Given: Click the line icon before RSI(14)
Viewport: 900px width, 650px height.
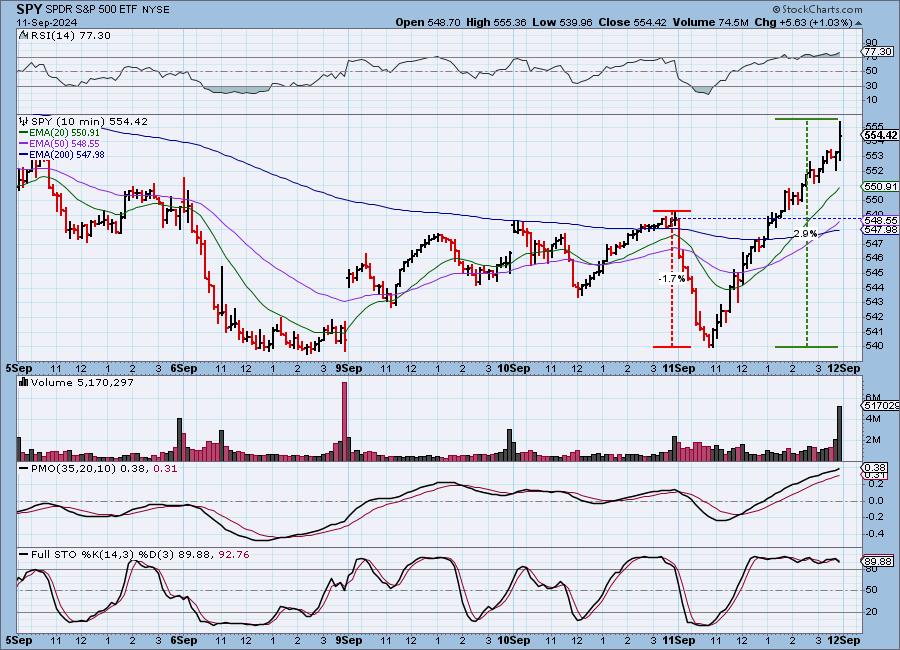Looking at the screenshot, I should pos(23,35).
